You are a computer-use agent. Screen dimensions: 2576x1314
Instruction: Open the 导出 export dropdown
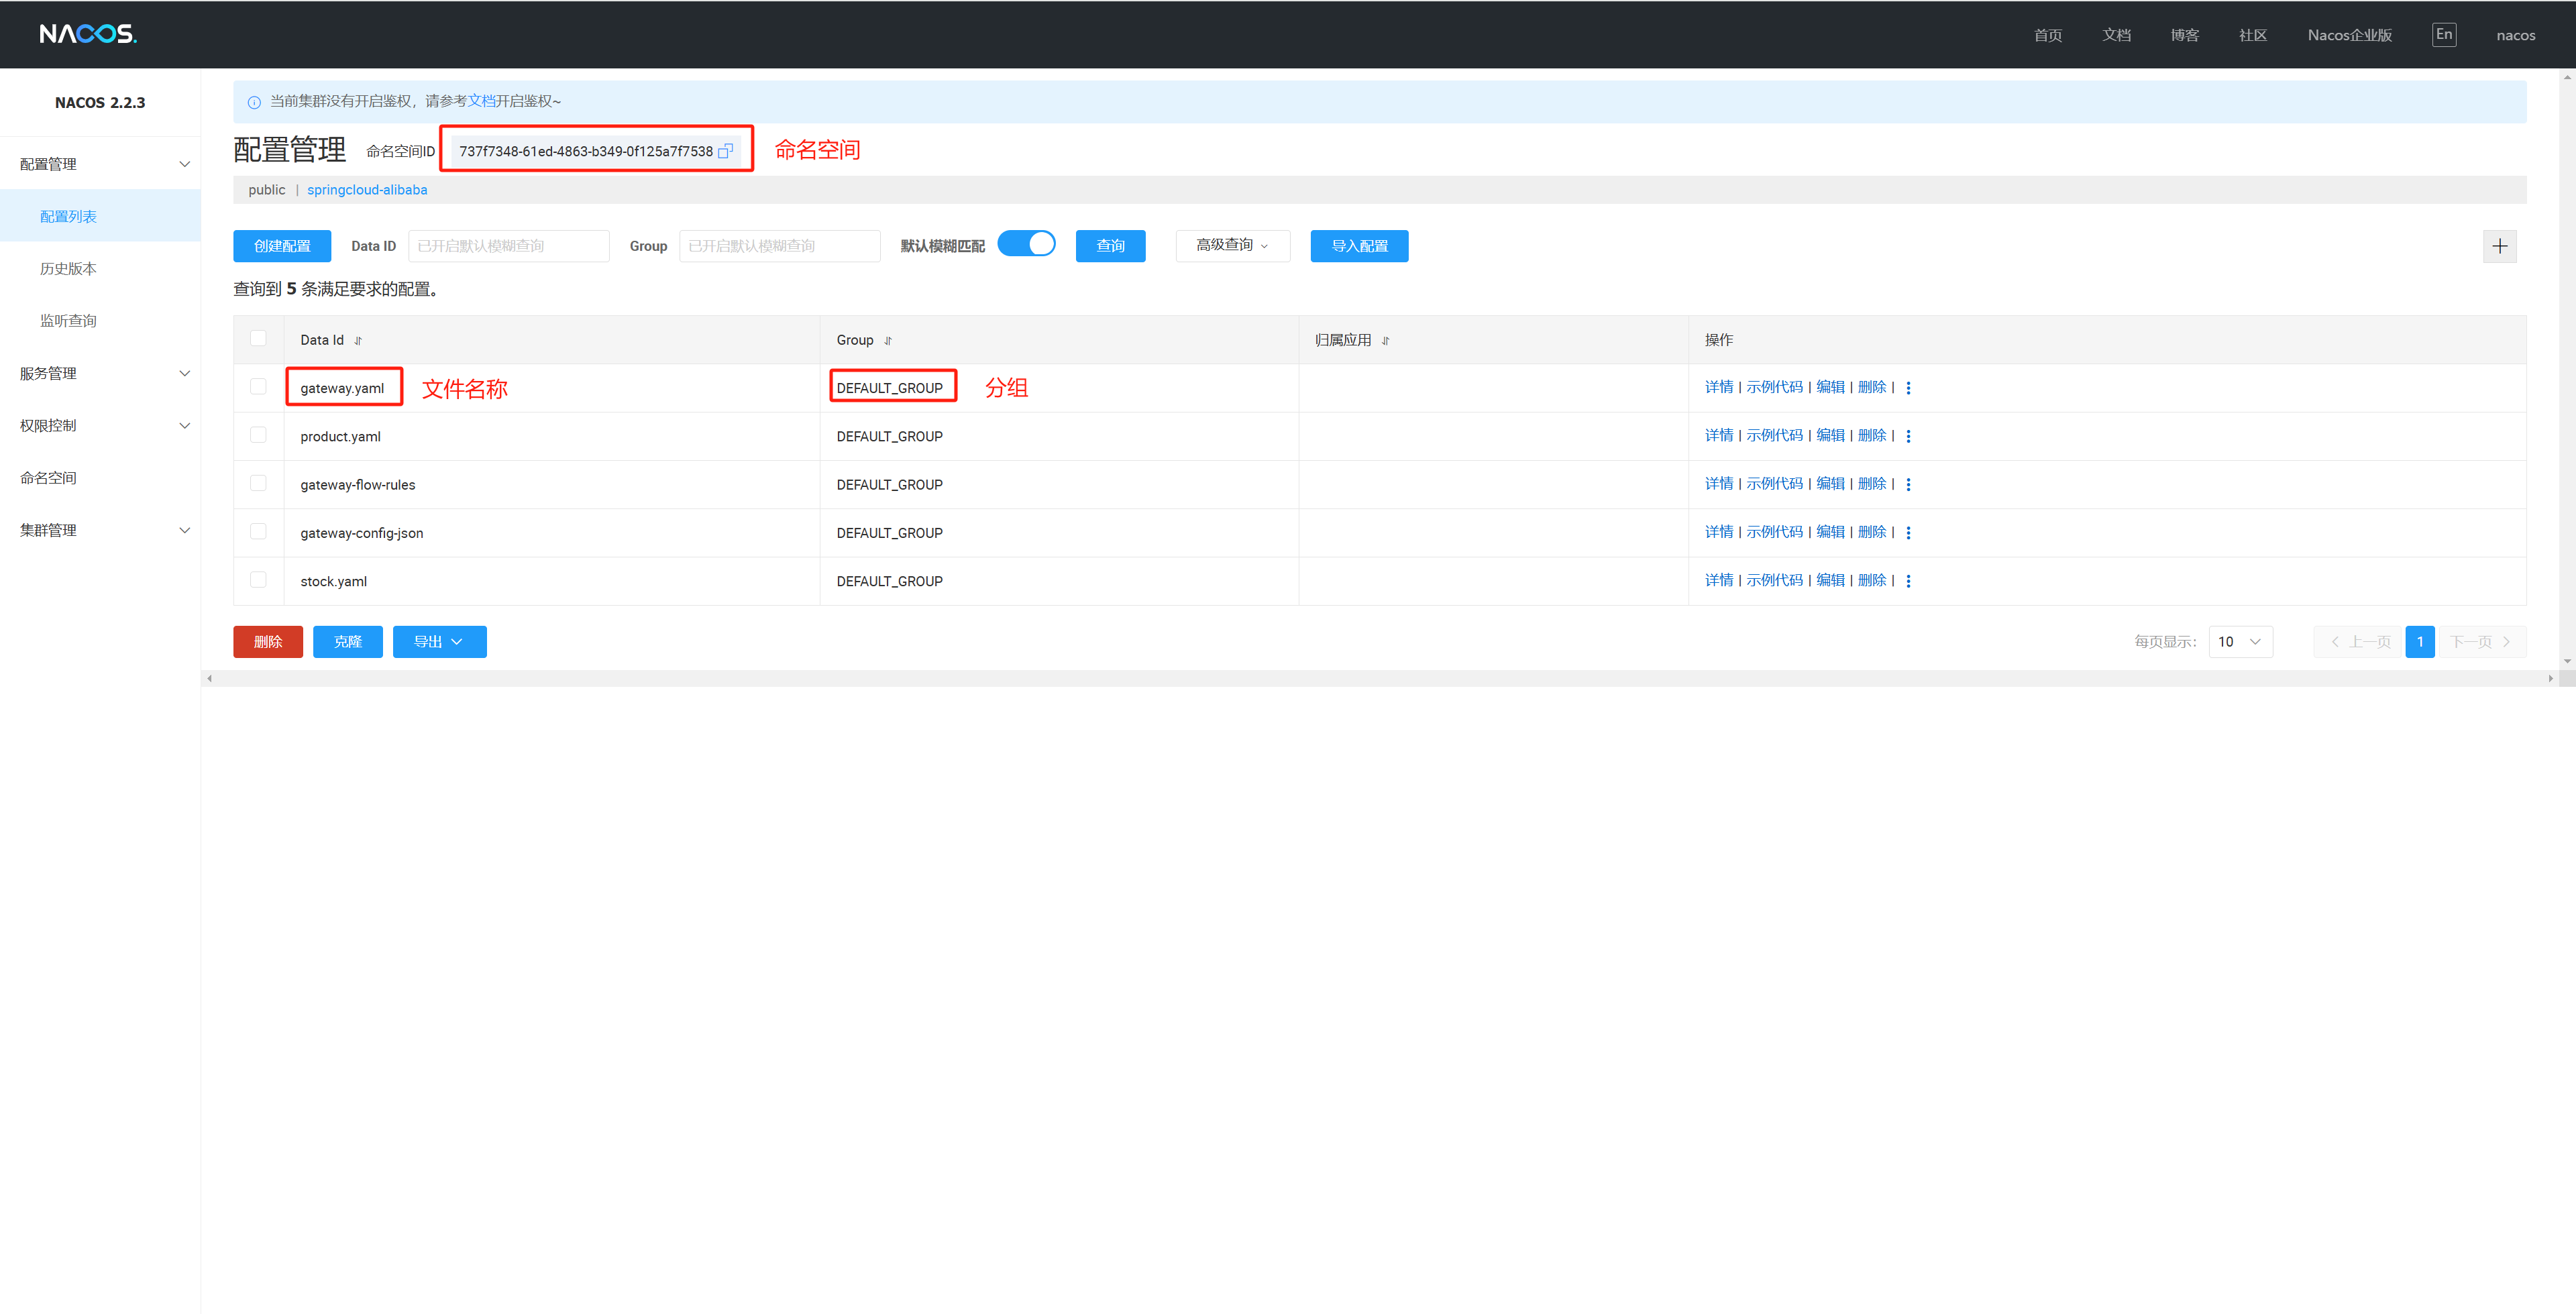[439, 642]
